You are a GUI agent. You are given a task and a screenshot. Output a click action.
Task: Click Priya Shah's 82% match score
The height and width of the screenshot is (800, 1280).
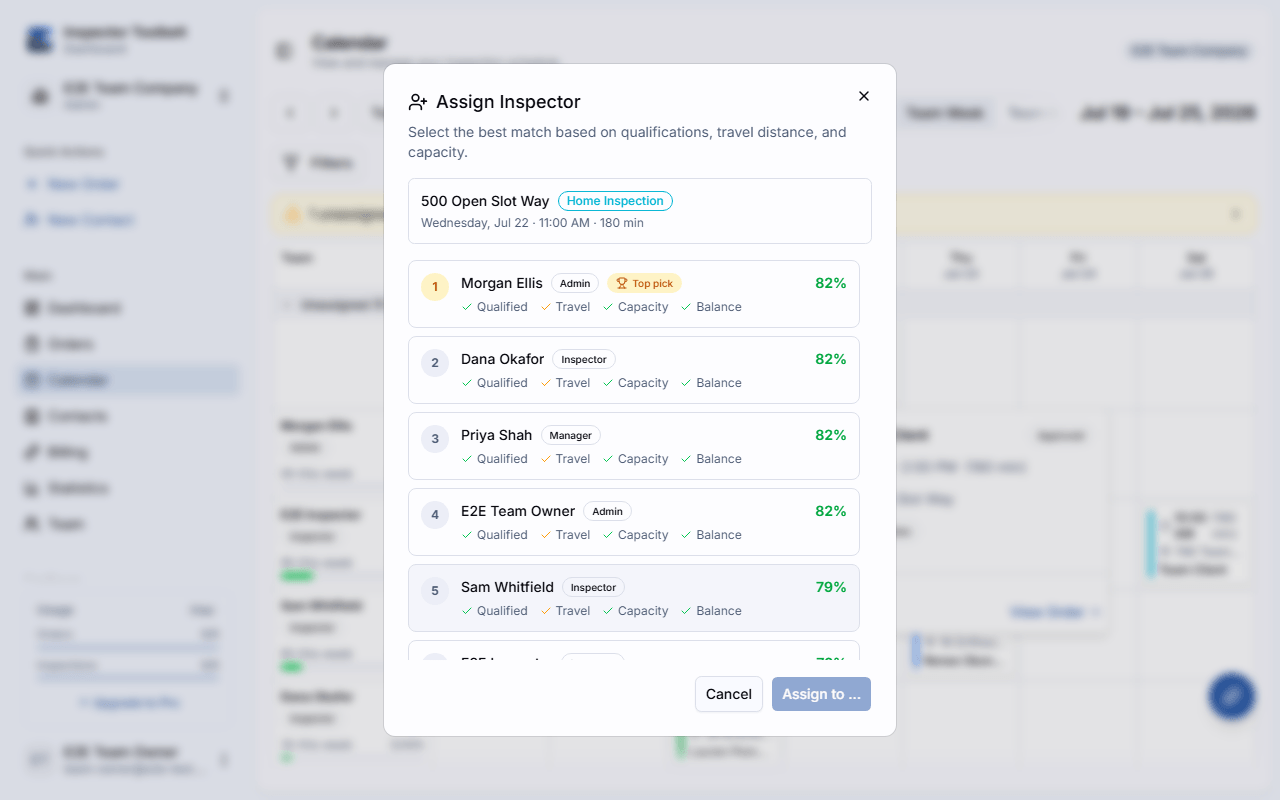click(x=831, y=435)
